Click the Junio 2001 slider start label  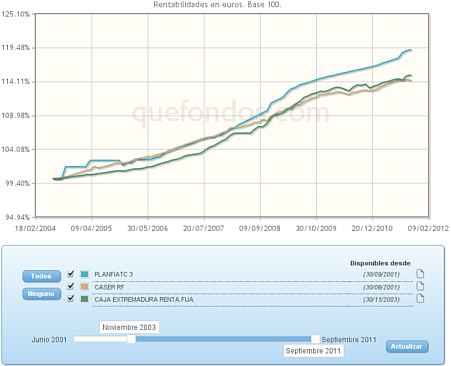click(x=49, y=340)
